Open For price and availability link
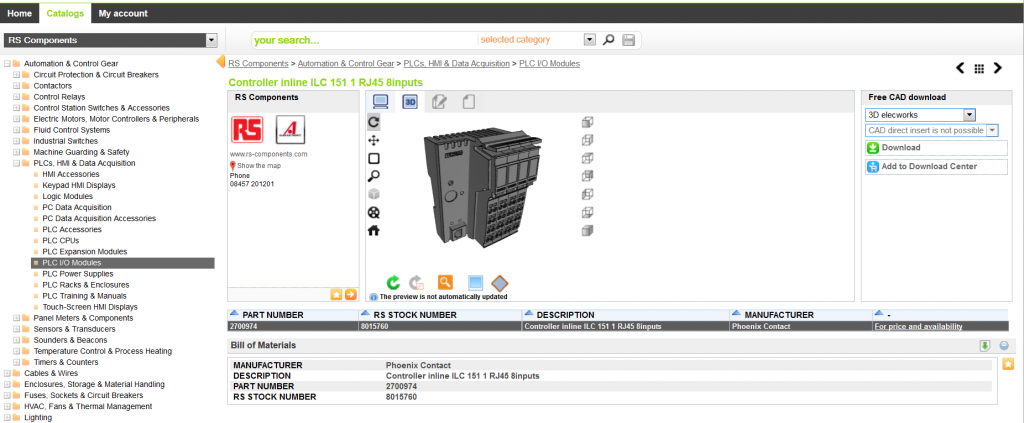This screenshot has width=1024, height=423. tap(918, 326)
